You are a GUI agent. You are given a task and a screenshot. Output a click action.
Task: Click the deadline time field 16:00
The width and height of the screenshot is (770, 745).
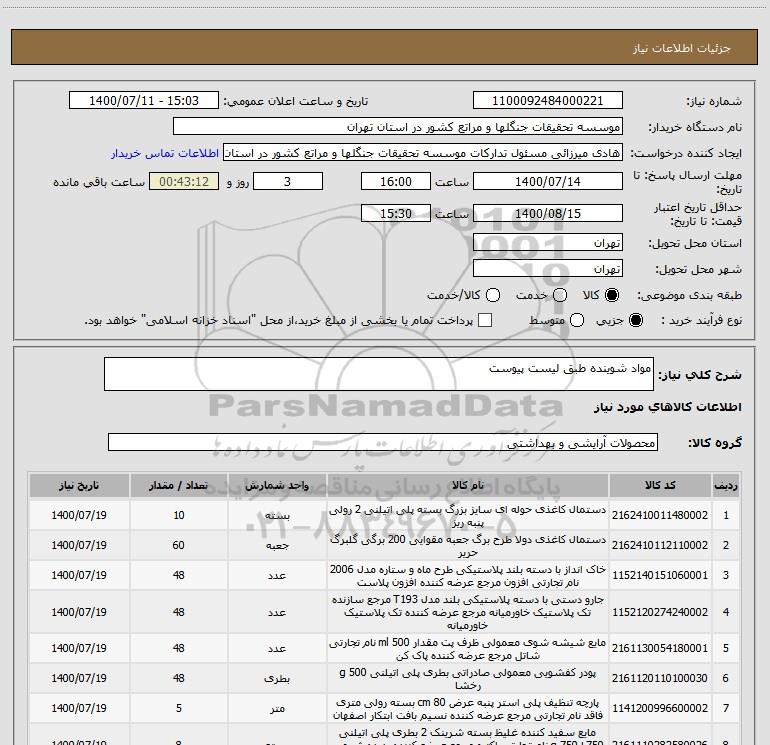(396, 181)
